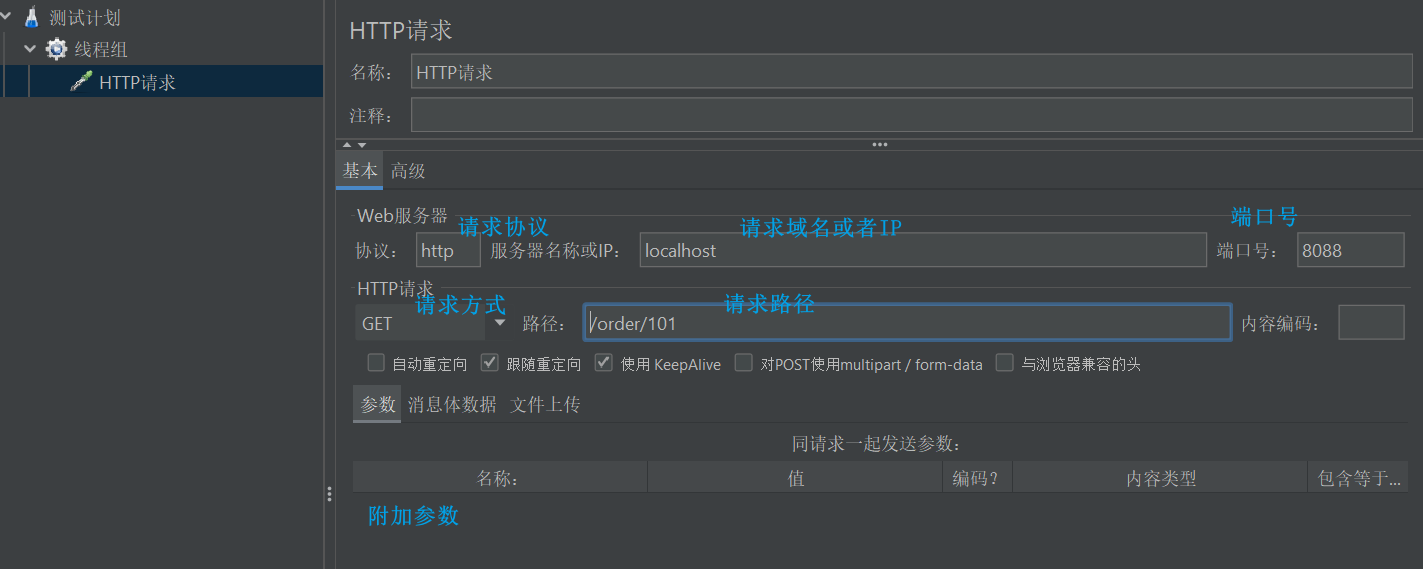Screen dimensions: 1423x569
Task: Click the 包含等于... column header
Action: click(x=1358, y=477)
